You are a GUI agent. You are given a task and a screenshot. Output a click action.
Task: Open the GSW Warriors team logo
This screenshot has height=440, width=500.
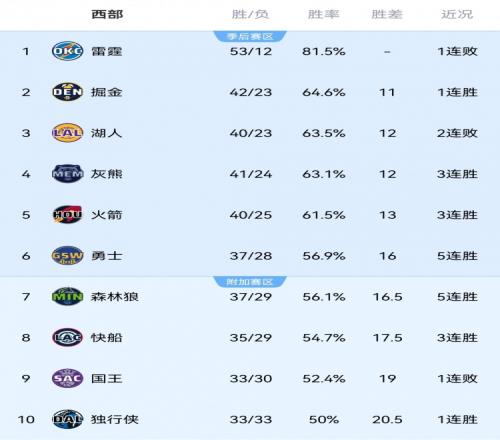tap(67, 256)
